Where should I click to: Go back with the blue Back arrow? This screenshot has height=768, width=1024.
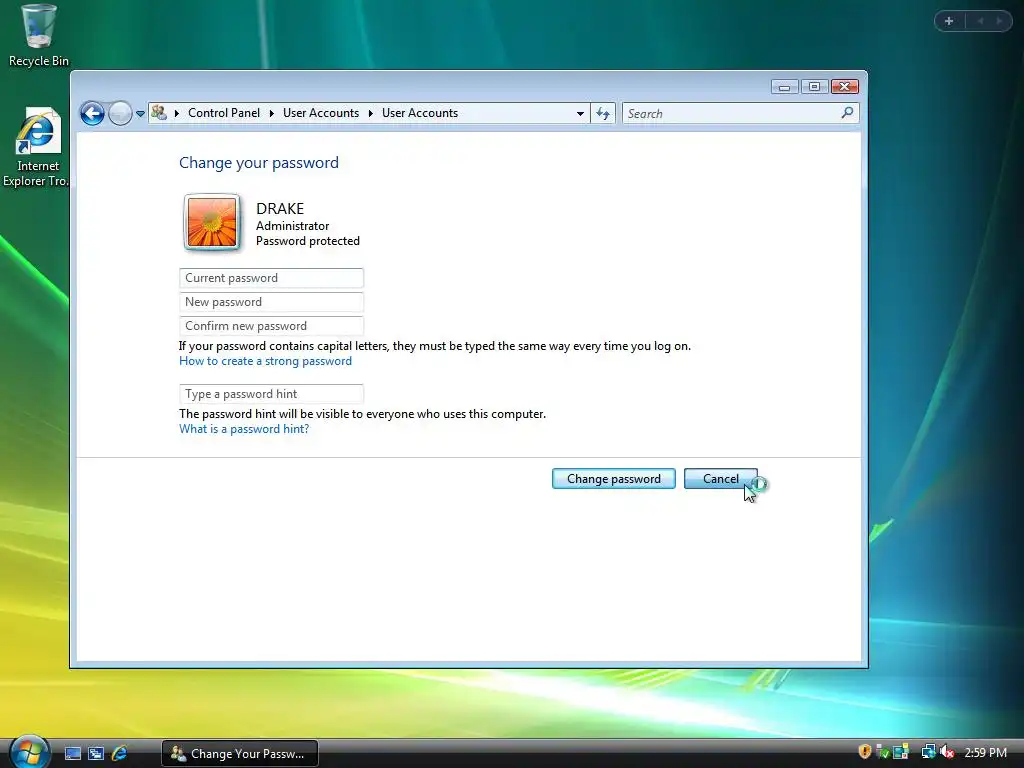[92, 114]
